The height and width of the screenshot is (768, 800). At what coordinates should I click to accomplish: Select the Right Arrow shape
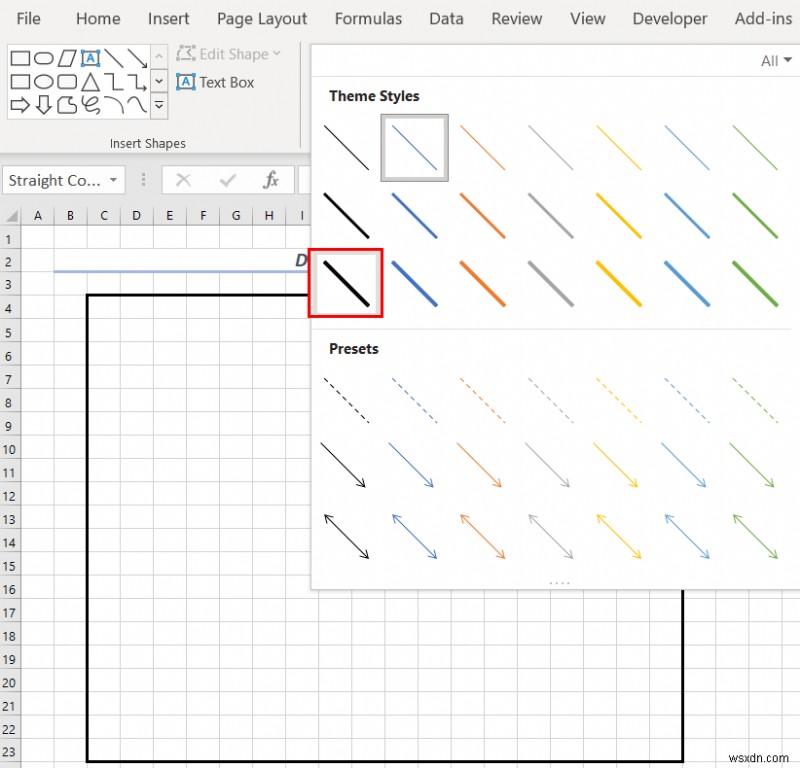click(x=19, y=104)
